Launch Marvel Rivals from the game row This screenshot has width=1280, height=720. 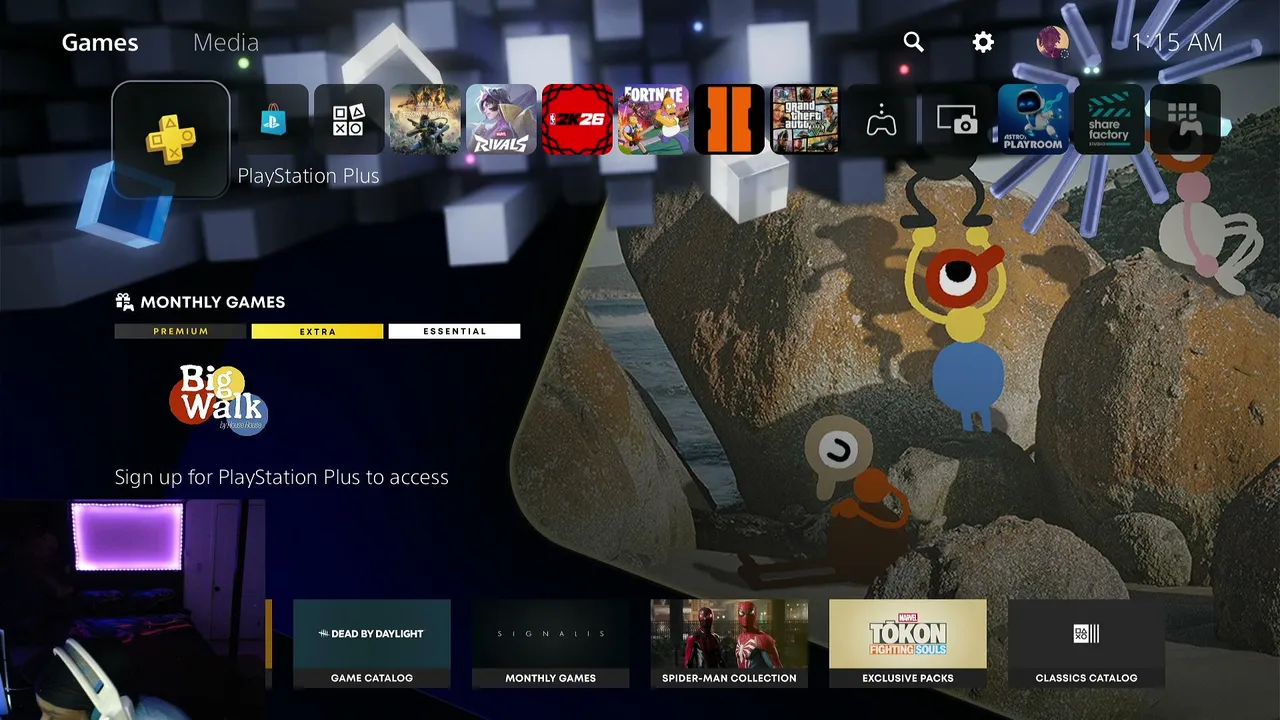(x=501, y=120)
